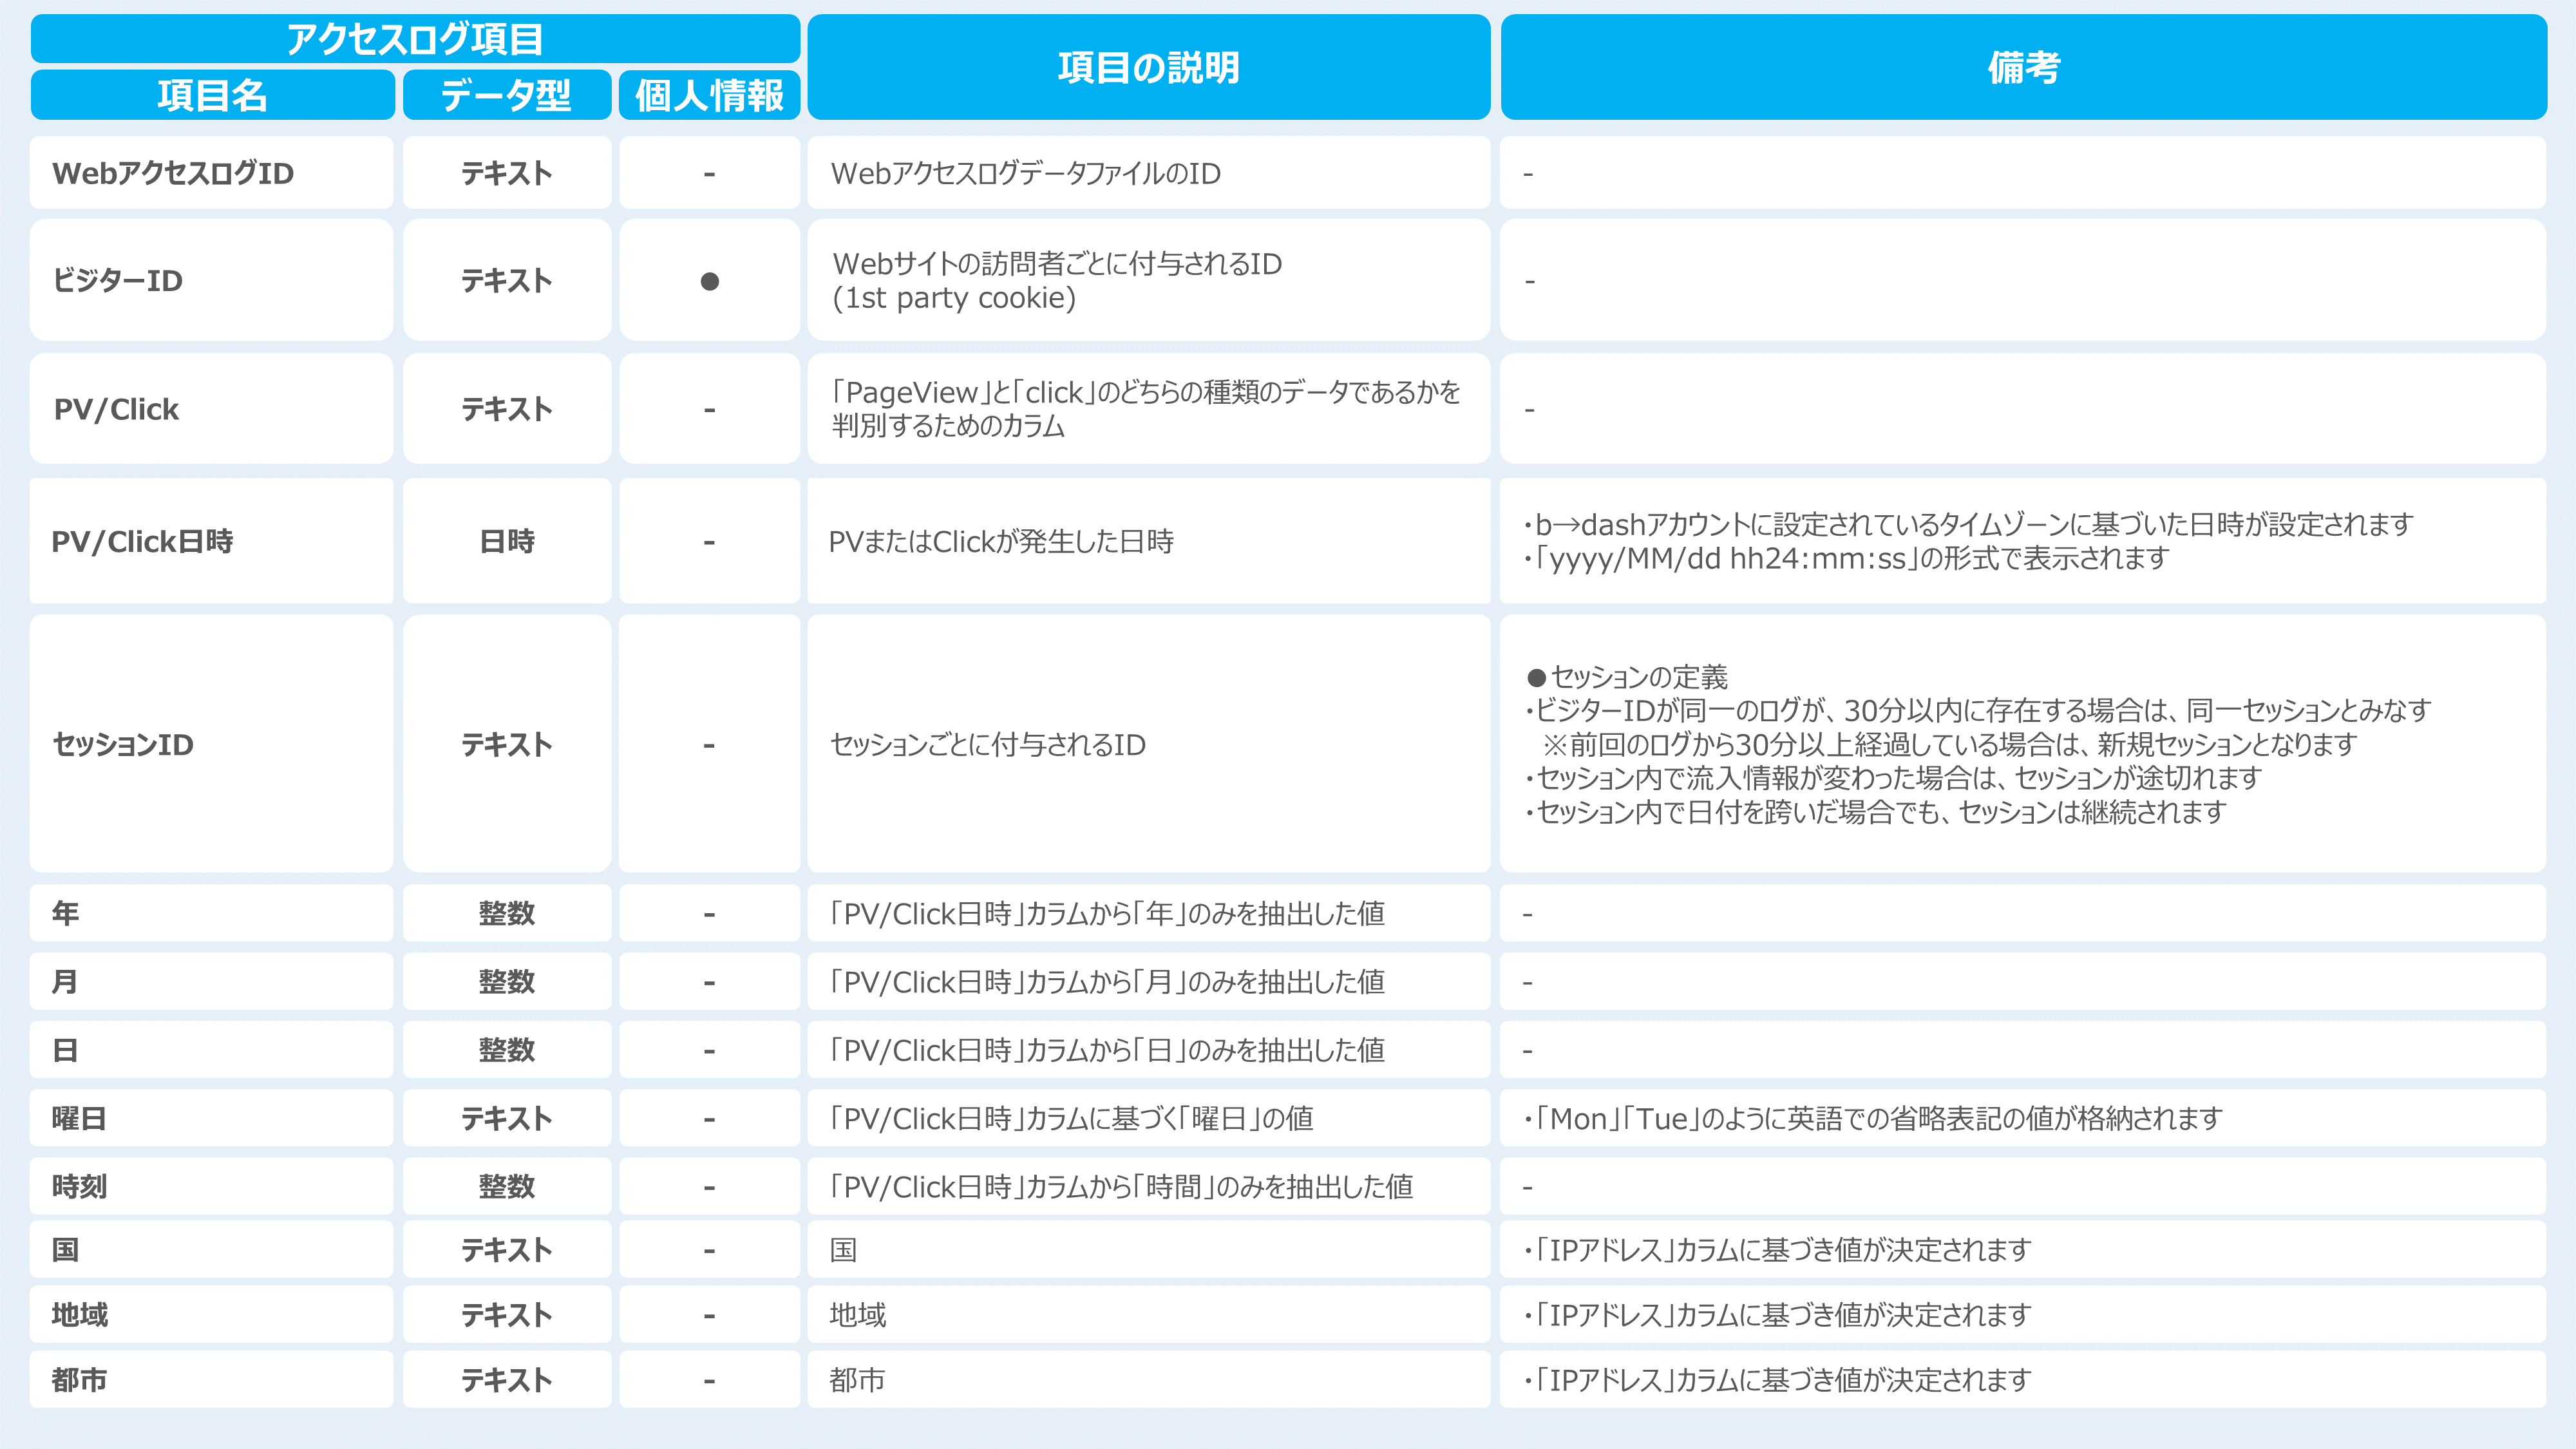Click the 都市 description cell
Image resolution: width=2576 pixels, height=1449 pixels.
tap(857, 1379)
